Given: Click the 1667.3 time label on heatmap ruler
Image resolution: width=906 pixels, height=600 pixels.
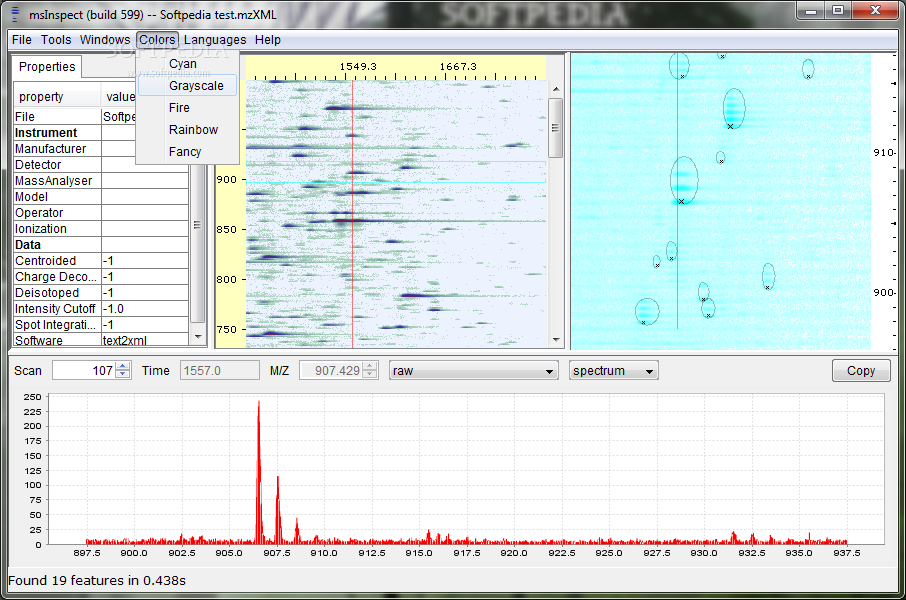Looking at the screenshot, I should coord(458,66).
